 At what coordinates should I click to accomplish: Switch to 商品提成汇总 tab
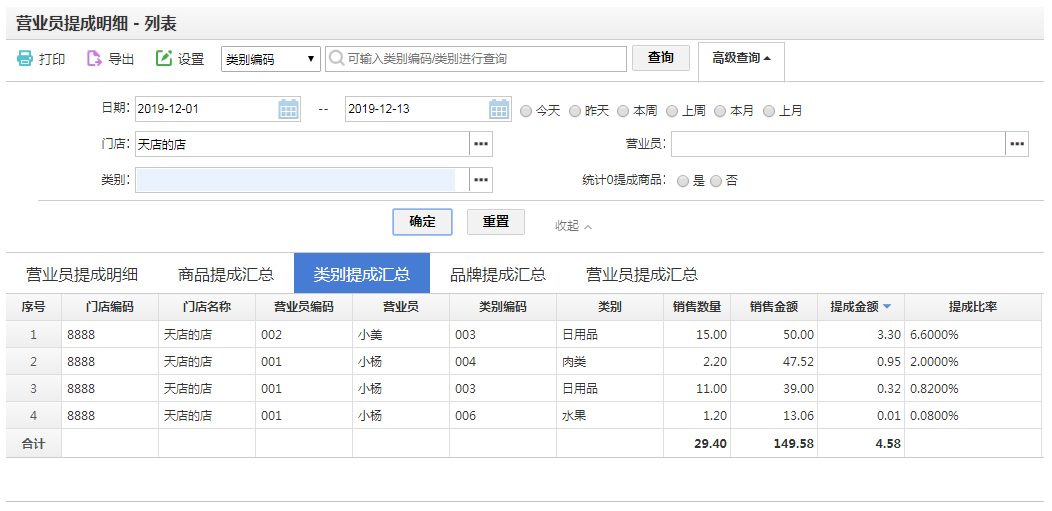[x=226, y=274]
